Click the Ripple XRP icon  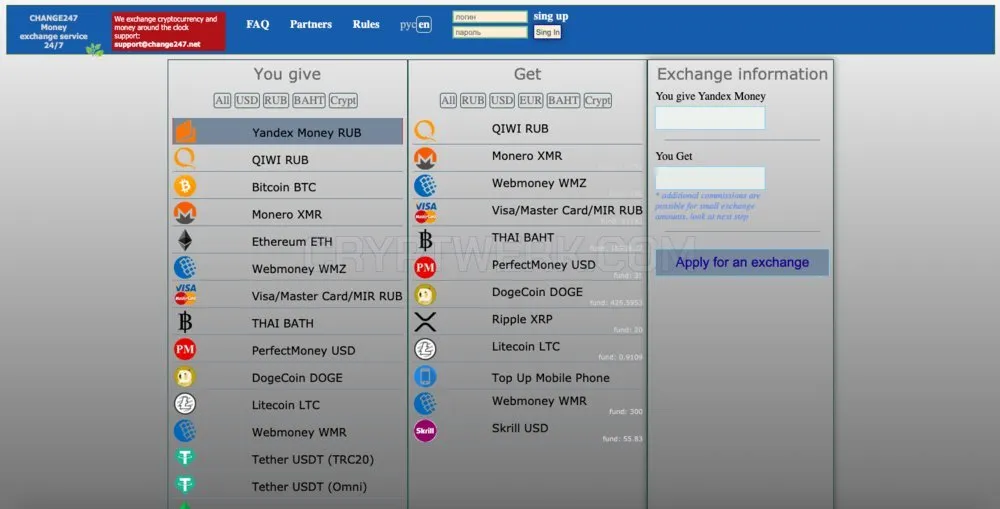pos(425,321)
